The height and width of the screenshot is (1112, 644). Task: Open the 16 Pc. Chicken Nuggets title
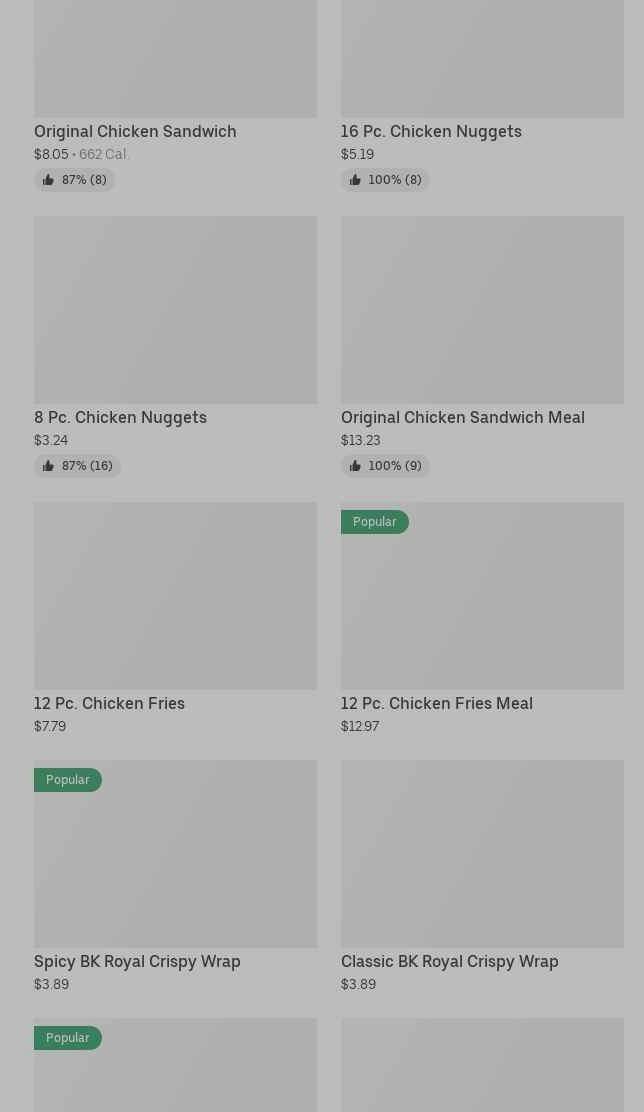[431, 131]
